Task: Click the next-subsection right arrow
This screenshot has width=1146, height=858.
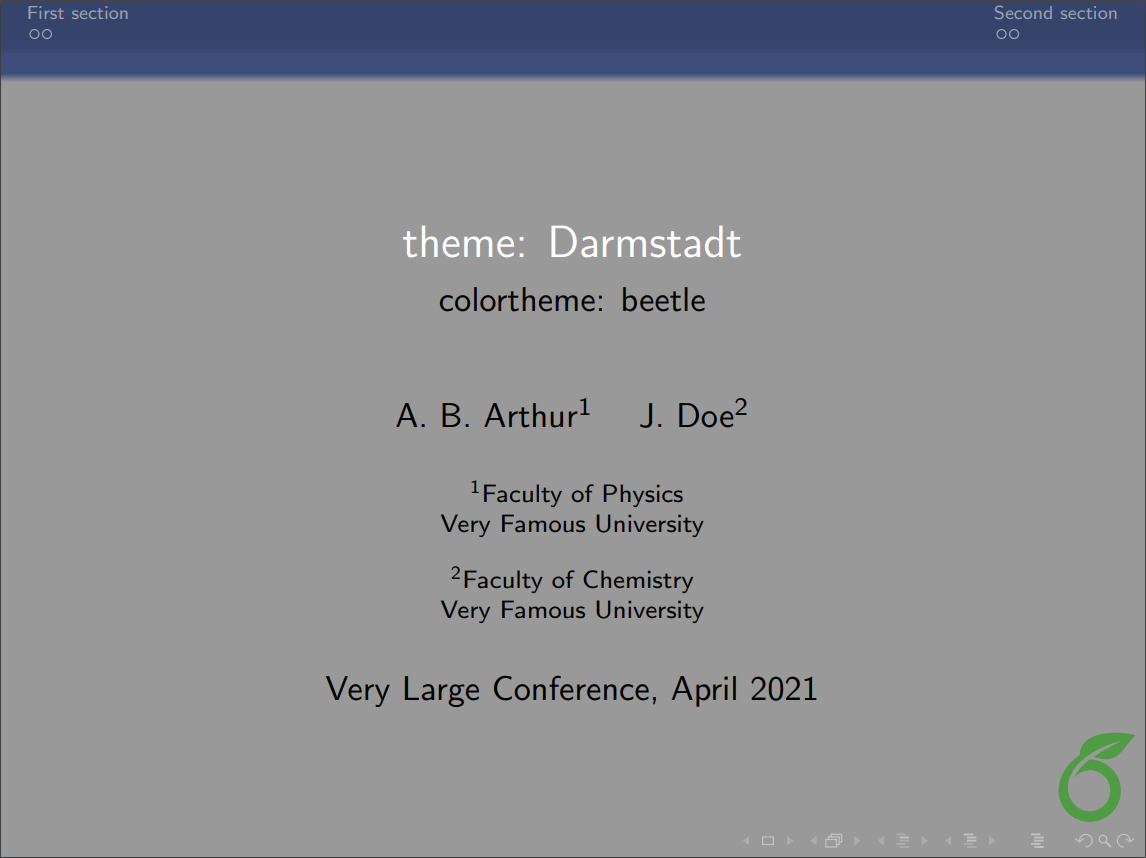Action: click(924, 839)
